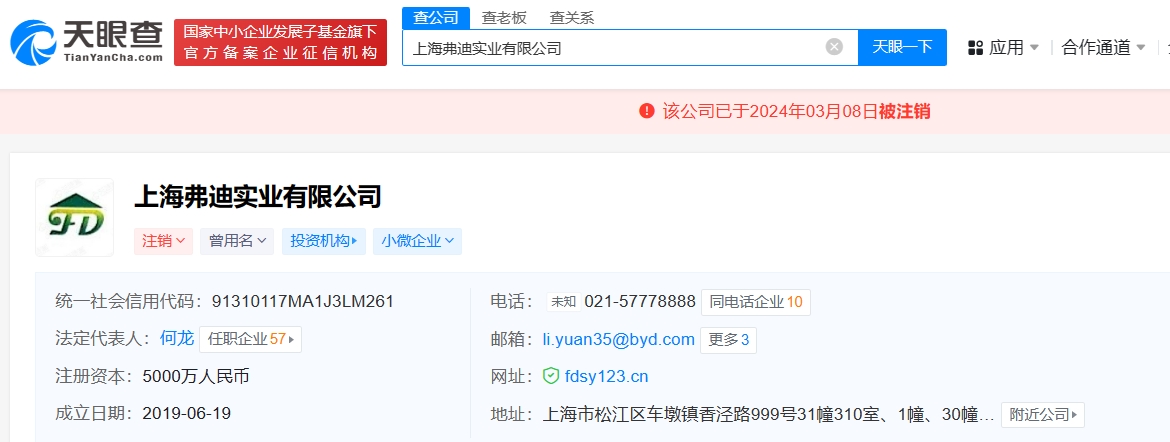This screenshot has width=1170, height=442.
Task: Click the phone number 021-57778888
Action: (640, 302)
